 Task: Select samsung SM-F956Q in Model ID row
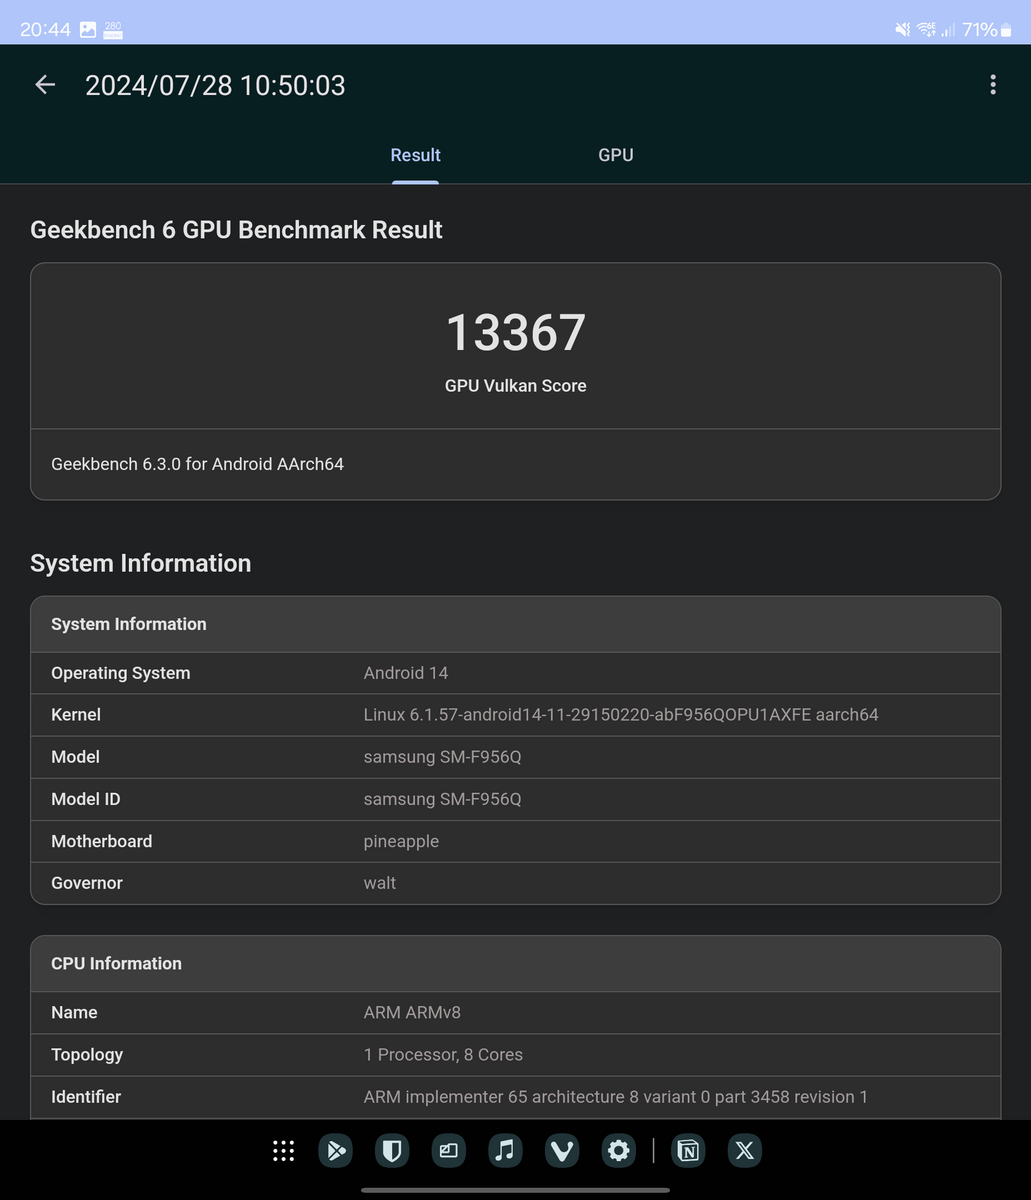(x=442, y=799)
